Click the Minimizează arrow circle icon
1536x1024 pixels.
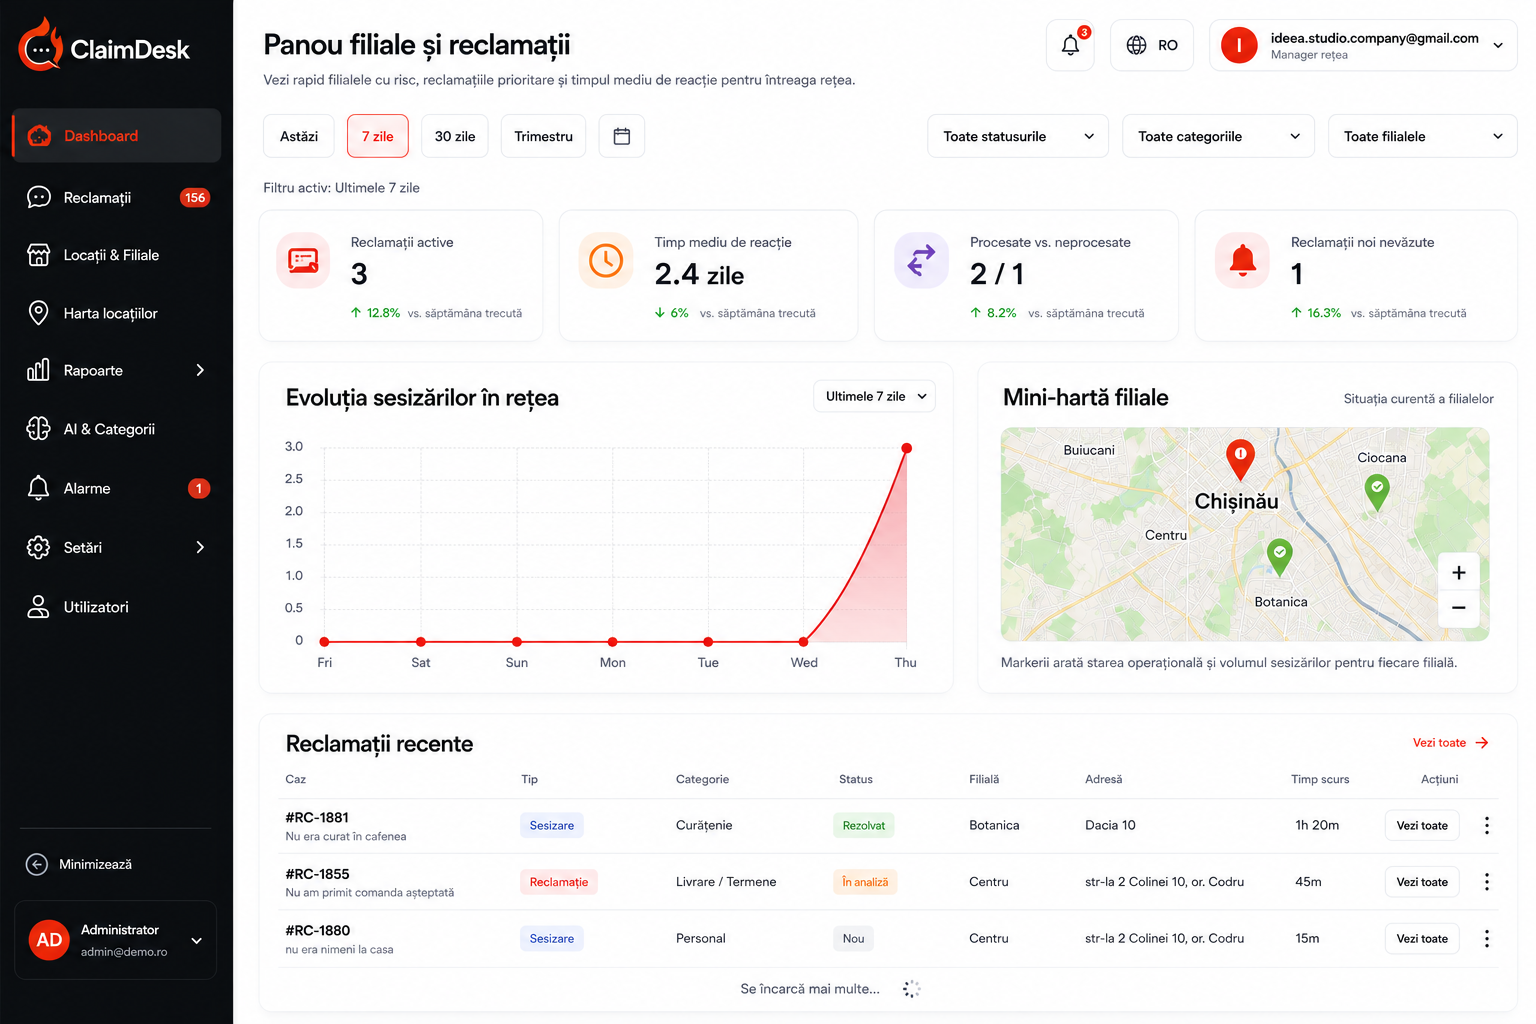pyautogui.click(x=37, y=864)
